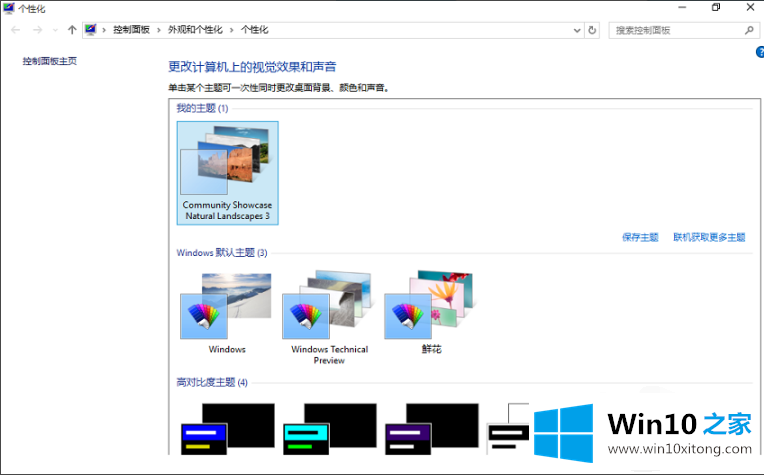This screenshot has width=764, height=475.
Task: Click the 更改计算机上的视觉效果和声音 heading
Action: pos(252,67)
